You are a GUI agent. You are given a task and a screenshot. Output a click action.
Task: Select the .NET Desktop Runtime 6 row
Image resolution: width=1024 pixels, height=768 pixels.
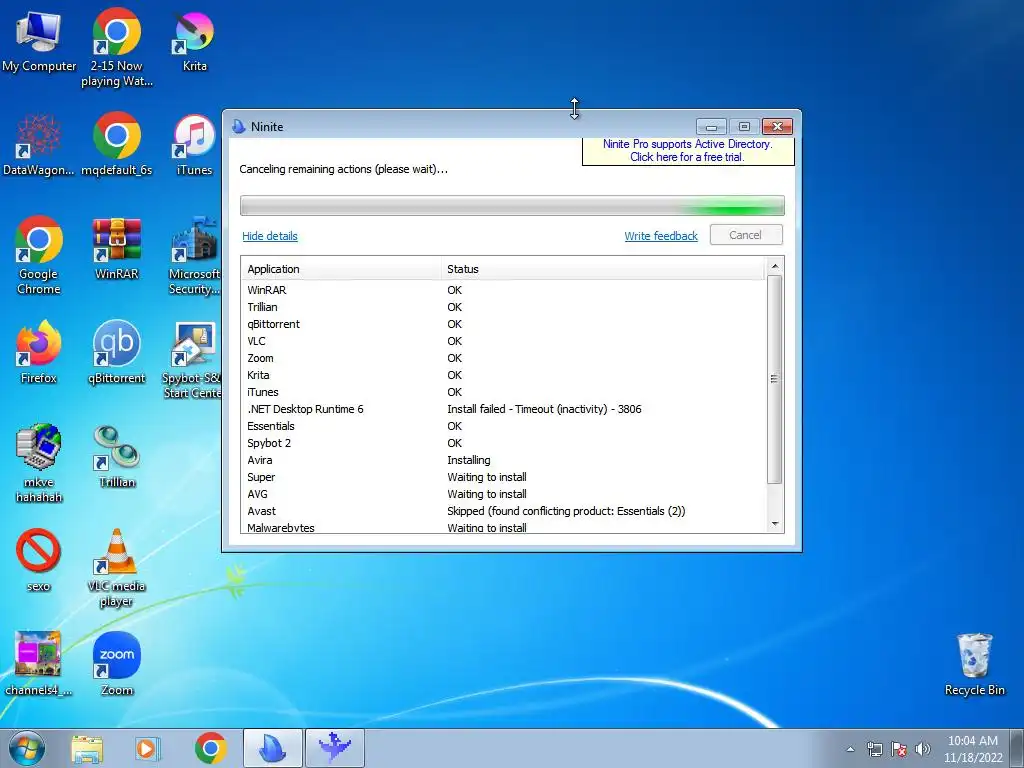(x=504, y=409)
